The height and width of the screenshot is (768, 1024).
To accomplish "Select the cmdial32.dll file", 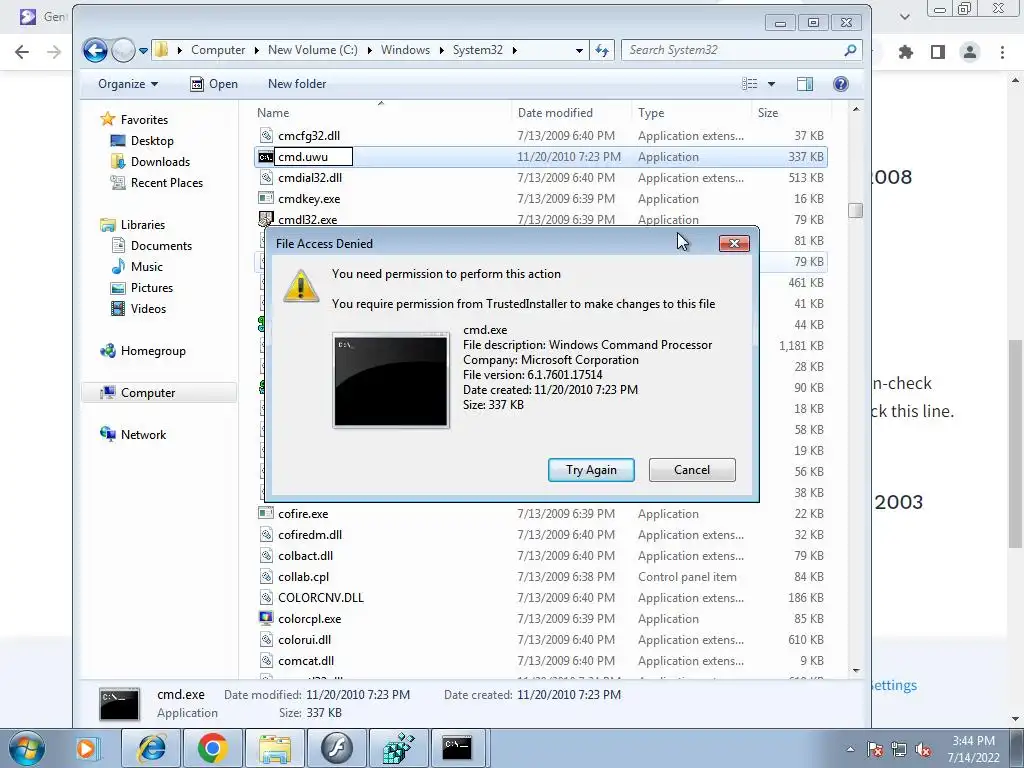I will tap(310, 178).
